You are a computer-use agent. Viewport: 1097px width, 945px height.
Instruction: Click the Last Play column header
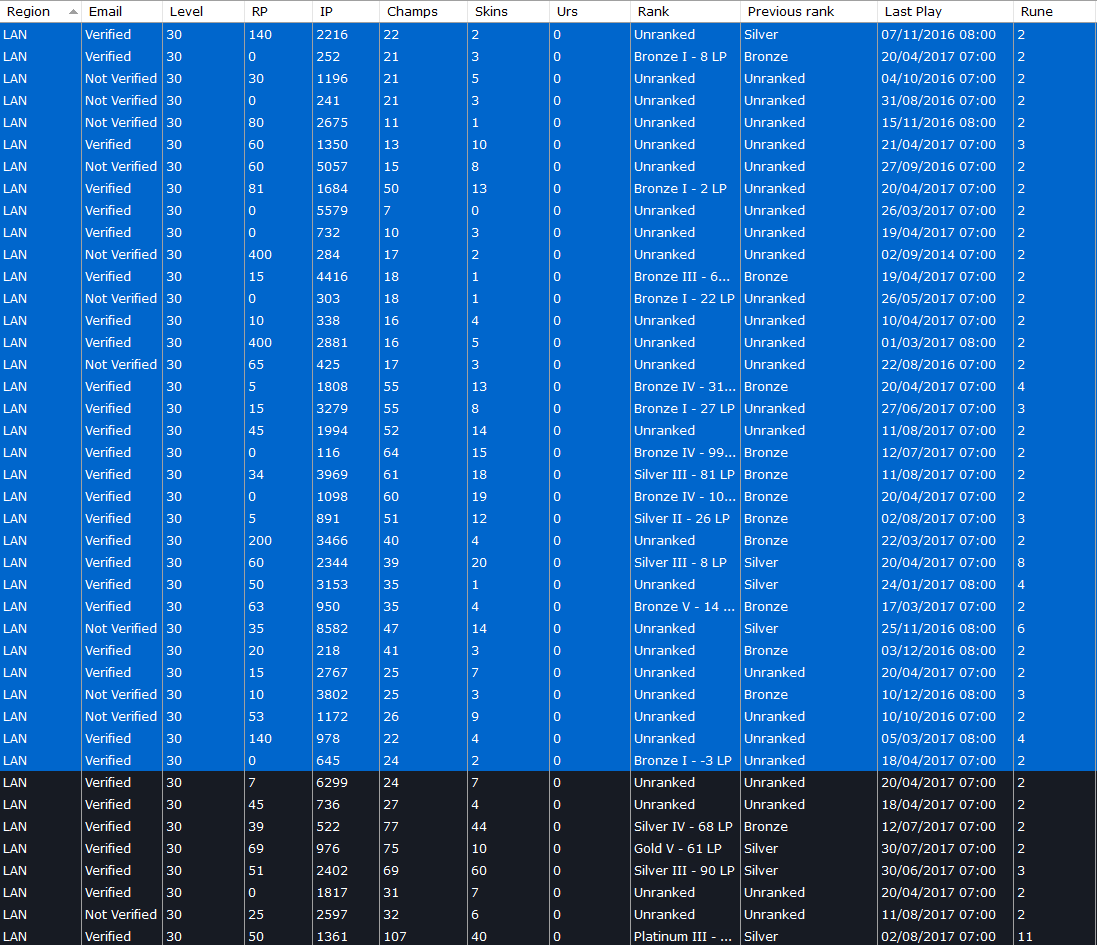[944, 11]
